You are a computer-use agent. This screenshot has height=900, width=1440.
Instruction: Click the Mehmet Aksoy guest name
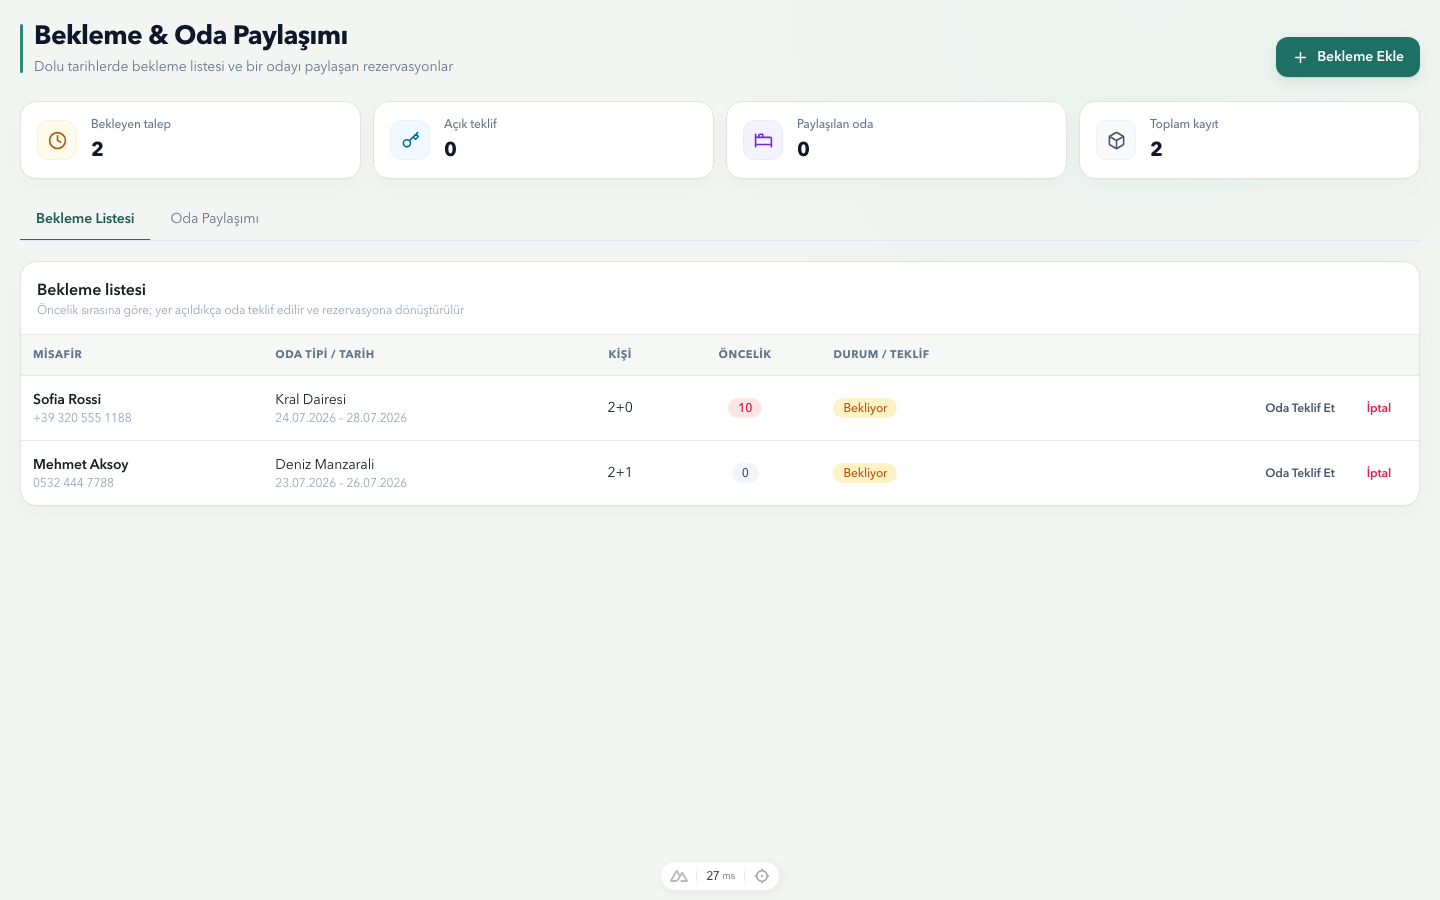[x=81, y=464]
